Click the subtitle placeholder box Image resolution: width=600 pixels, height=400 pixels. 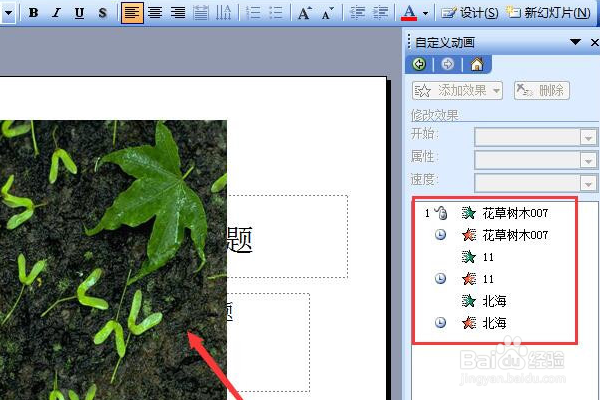tap(268, 342)
